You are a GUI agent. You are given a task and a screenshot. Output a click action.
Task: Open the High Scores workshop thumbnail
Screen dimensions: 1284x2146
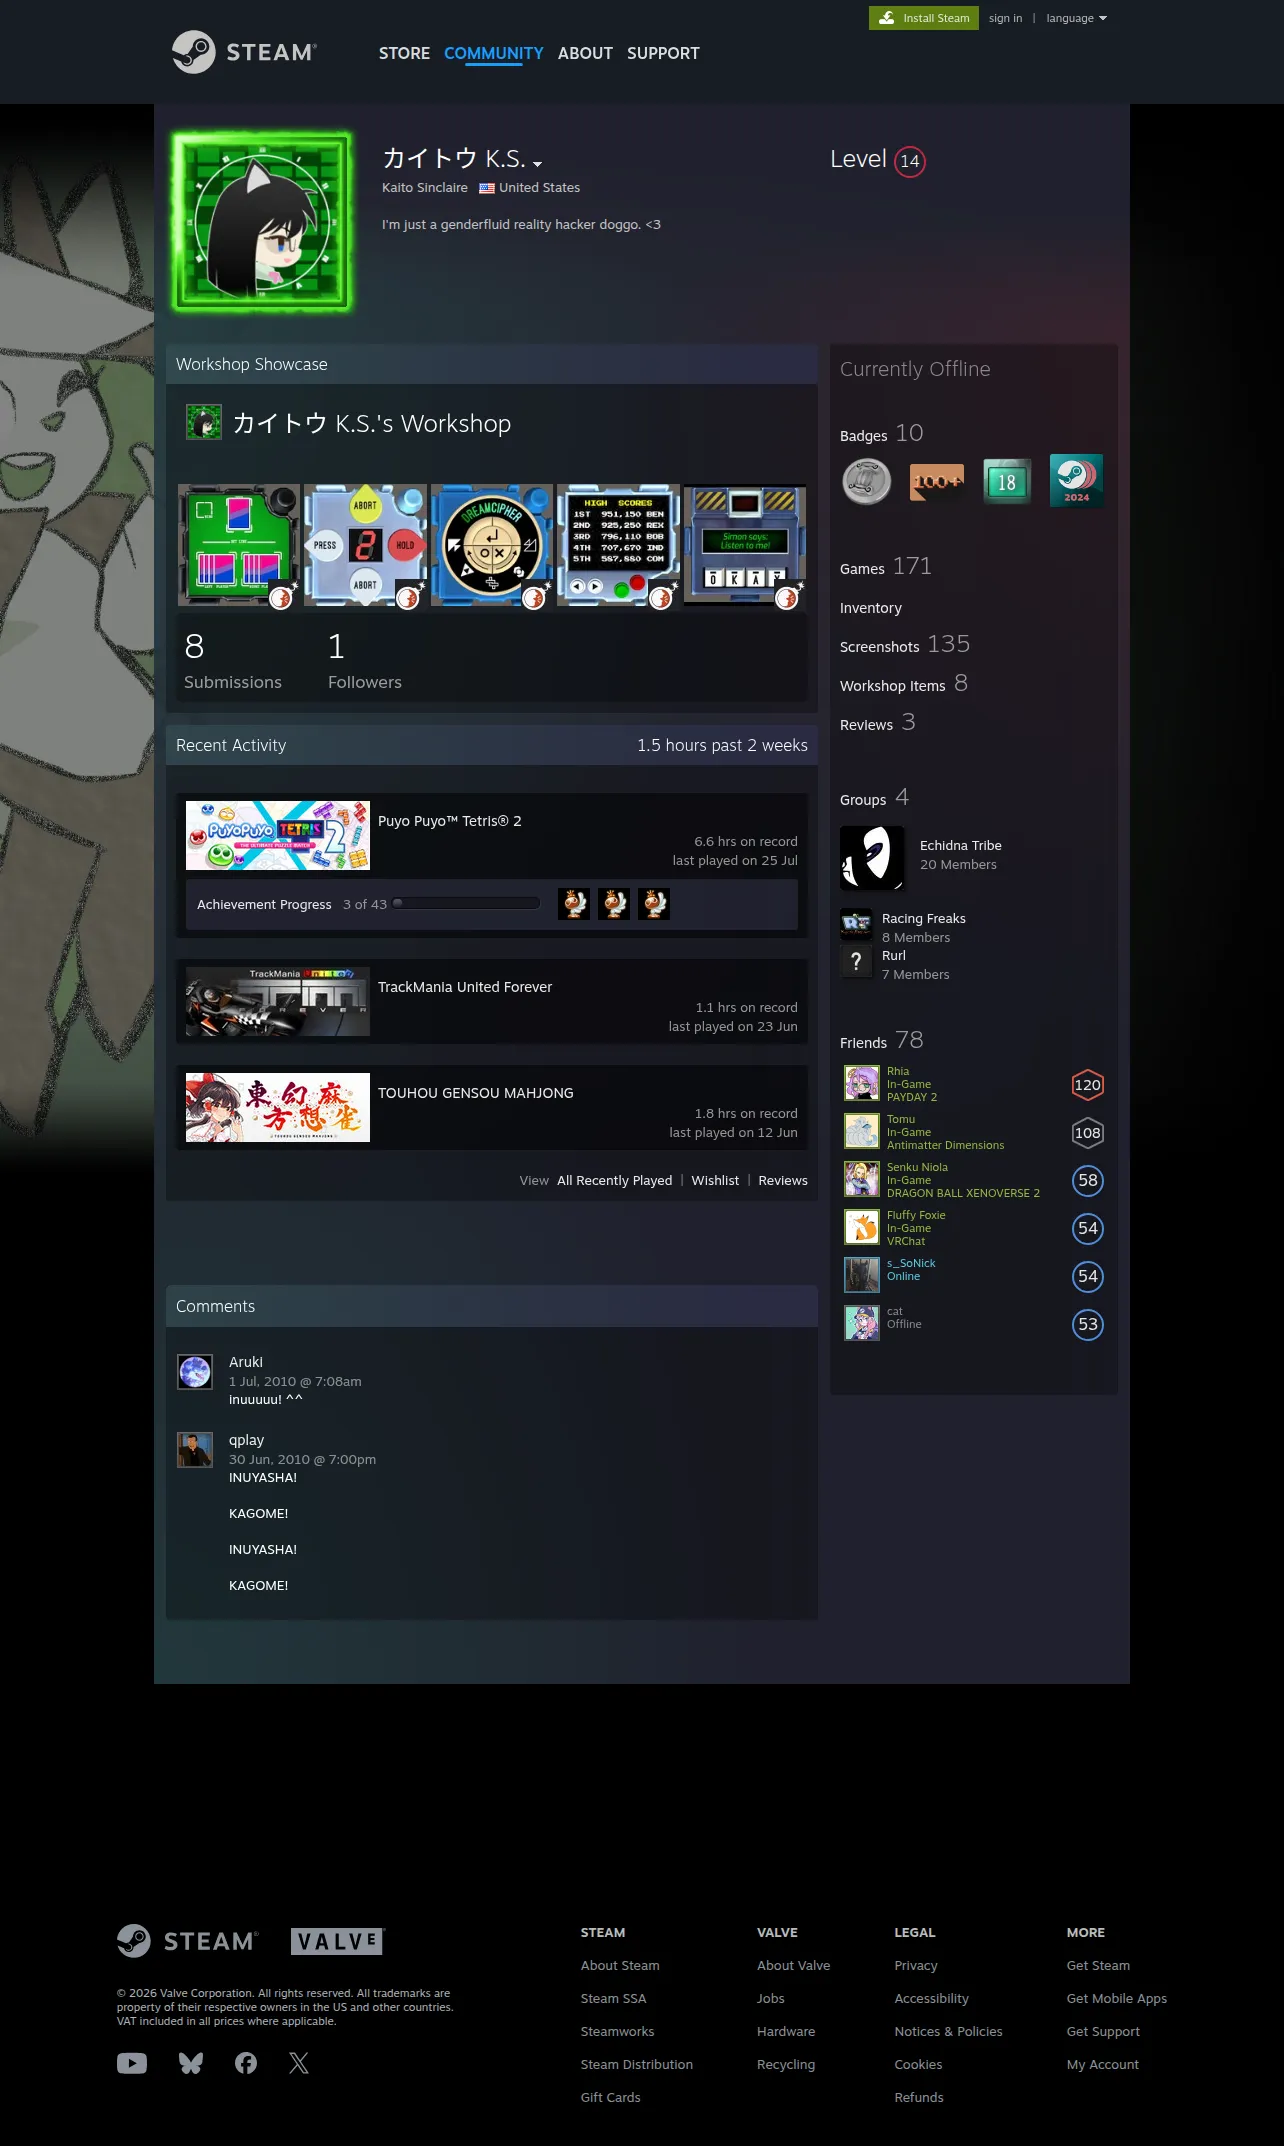(619, 546)
